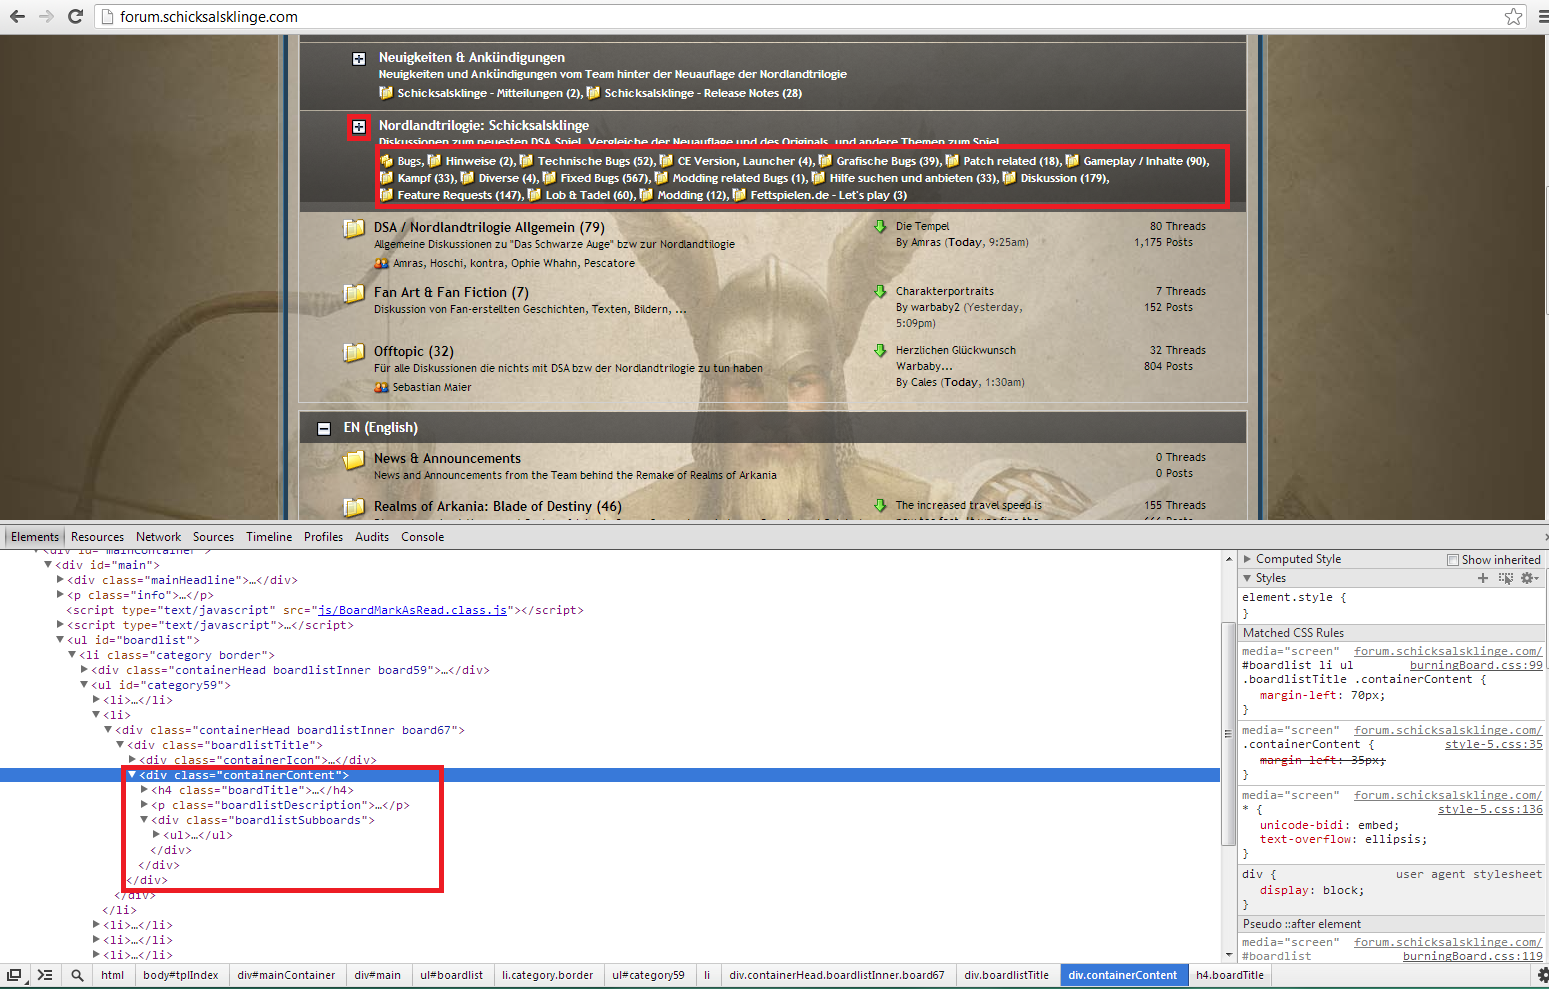Collapse the ul id="category59" node

click(84, 685)
